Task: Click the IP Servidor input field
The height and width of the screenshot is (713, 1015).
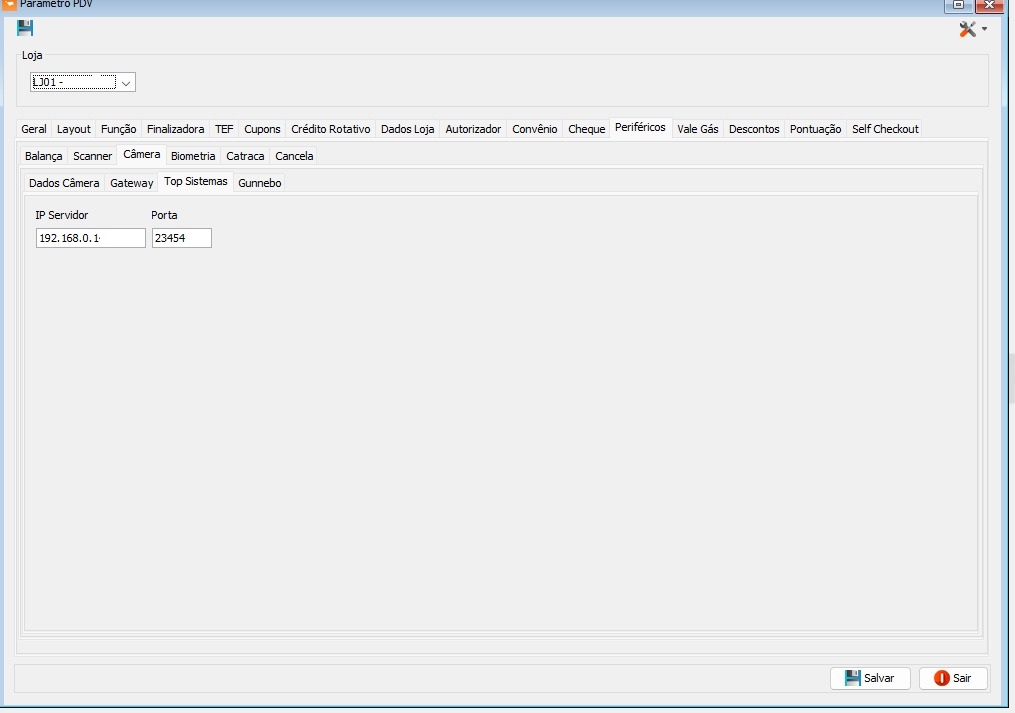Action: point(90,238)
